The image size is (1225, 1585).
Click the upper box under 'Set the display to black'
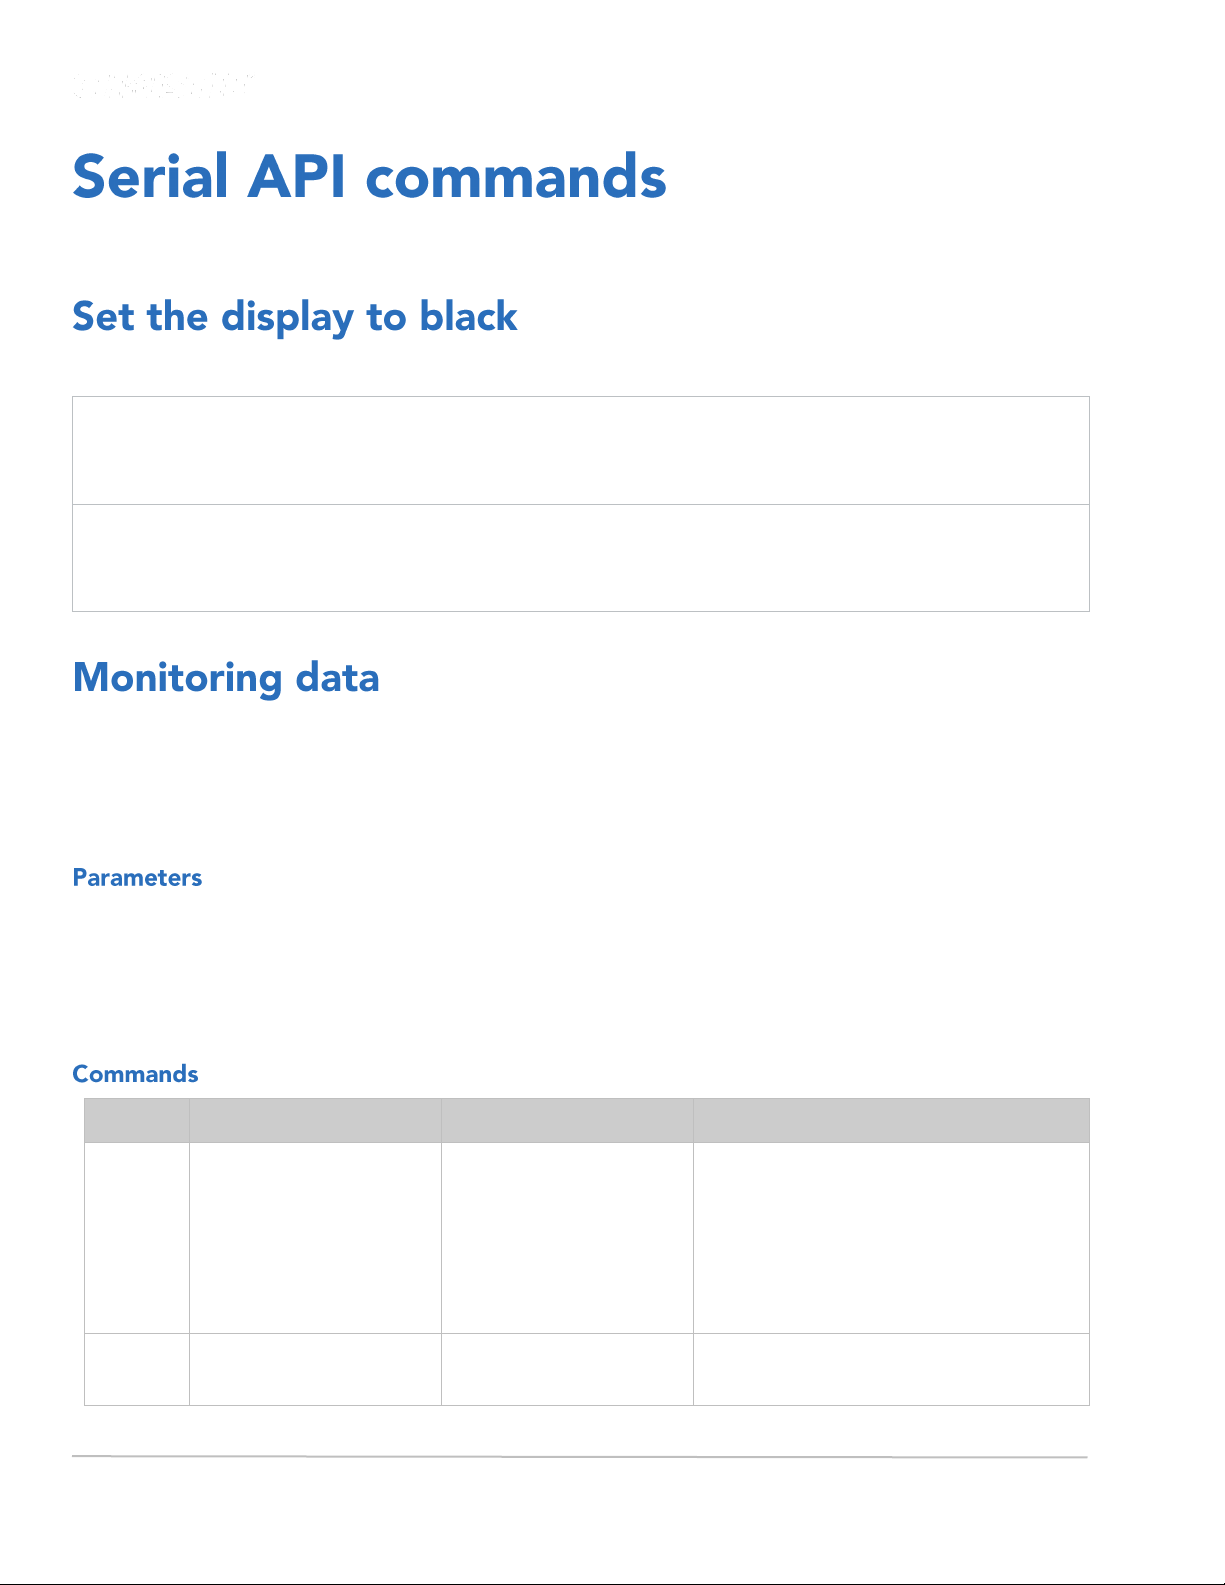pyautogui.click(x=581, y=450)
